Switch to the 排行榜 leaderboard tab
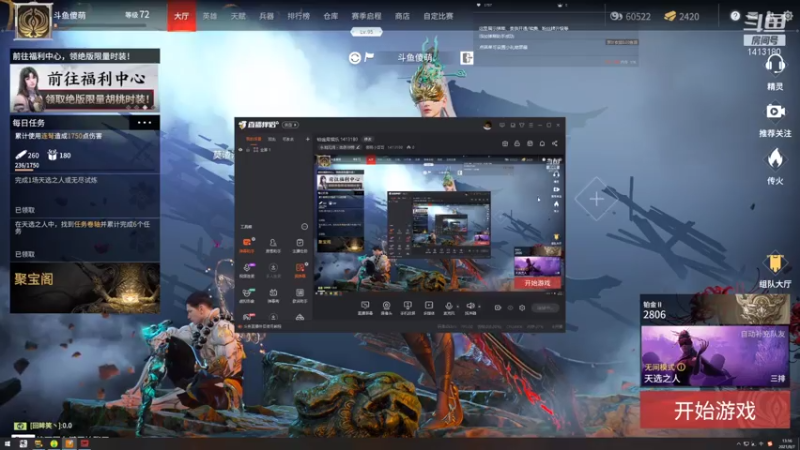Viewport: 800px width, 450px height. 298,16
